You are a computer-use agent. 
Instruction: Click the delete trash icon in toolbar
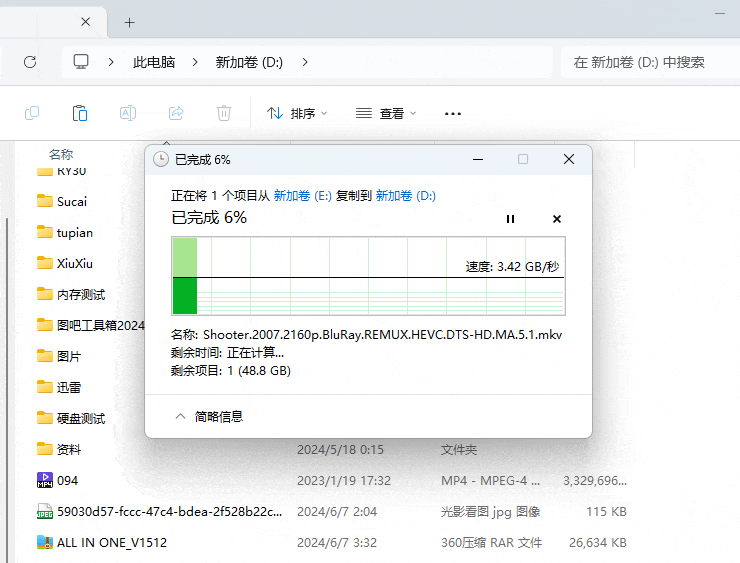coord(224,113)
